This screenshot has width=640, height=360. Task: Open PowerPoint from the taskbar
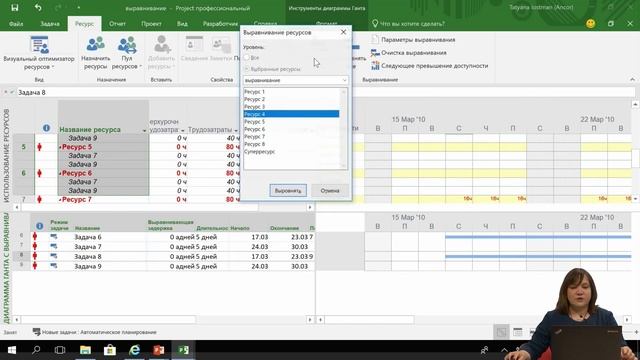click(159, 350)
